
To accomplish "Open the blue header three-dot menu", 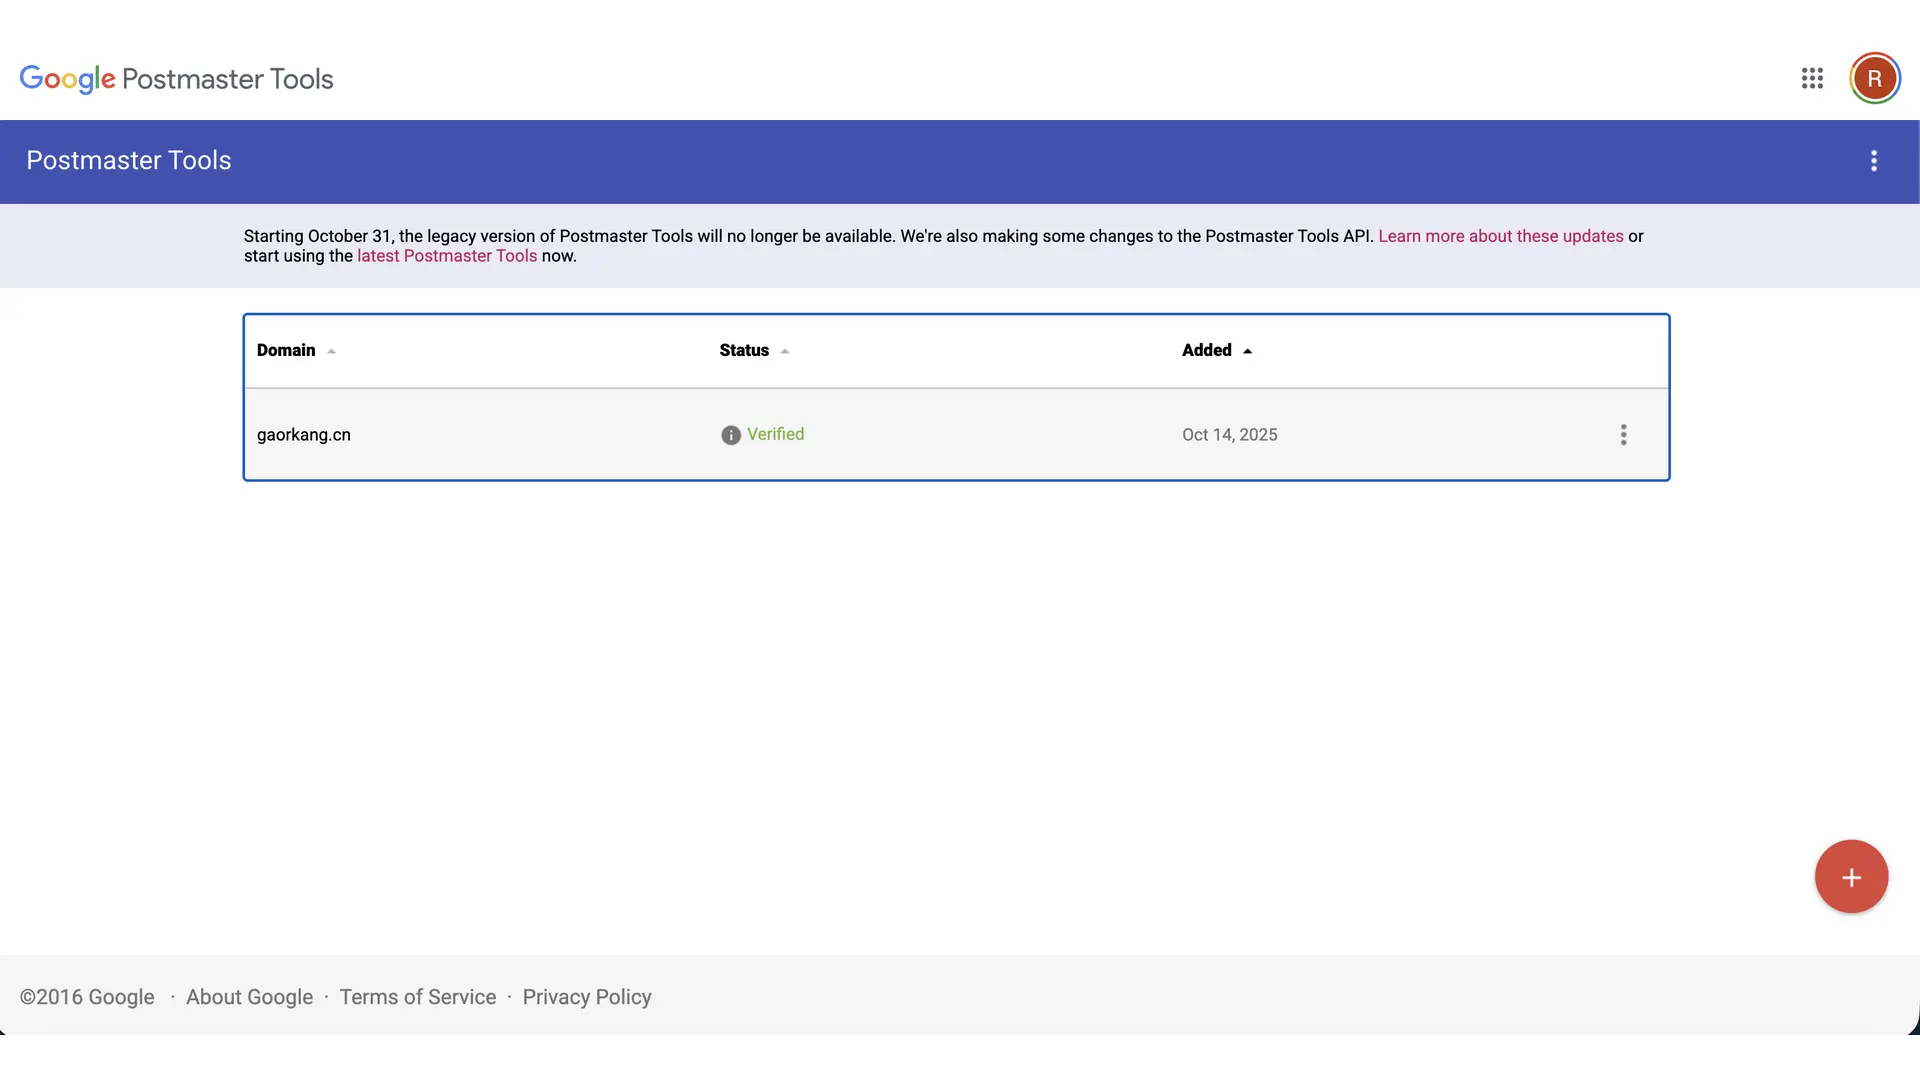I will click(1874, 161).
